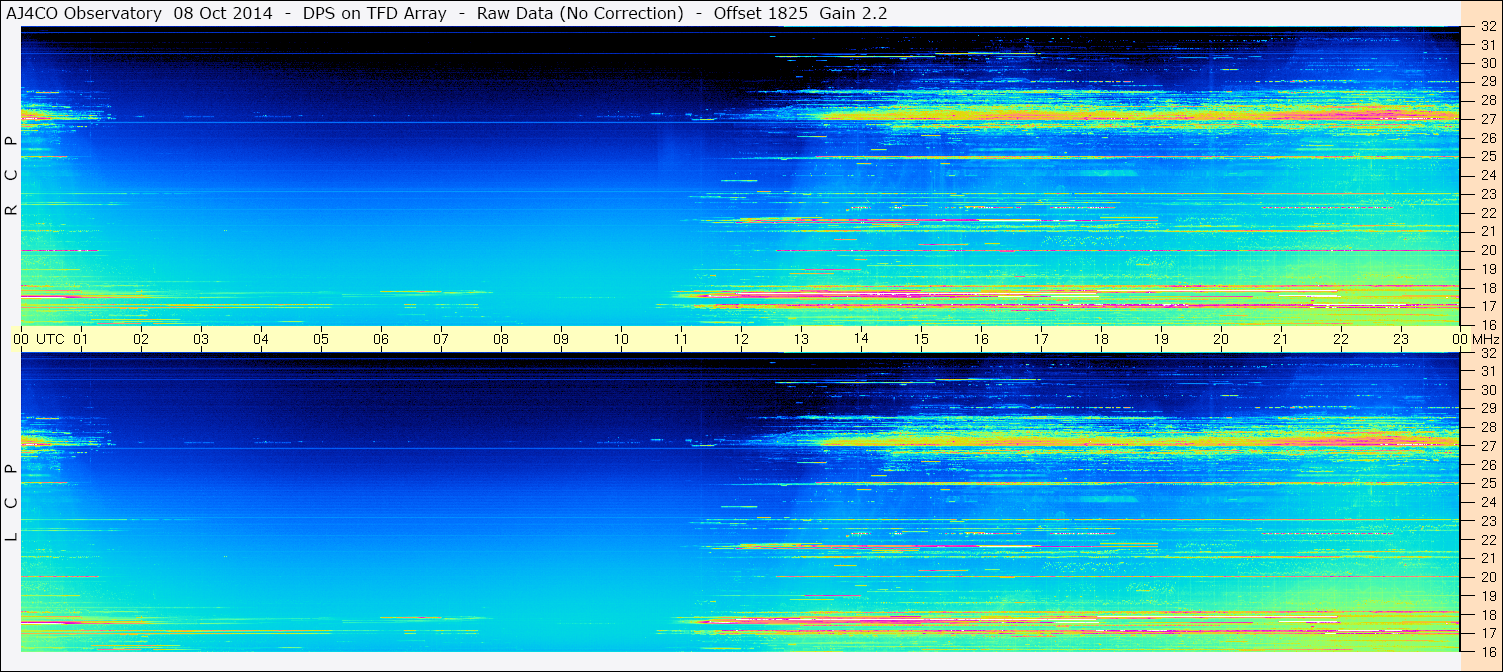Click the vertical LCP label of the lower spectrogram
Image resolution: width=1503 pixels, height=672 pixels.
pyautogui.click(x=12, y=502)
